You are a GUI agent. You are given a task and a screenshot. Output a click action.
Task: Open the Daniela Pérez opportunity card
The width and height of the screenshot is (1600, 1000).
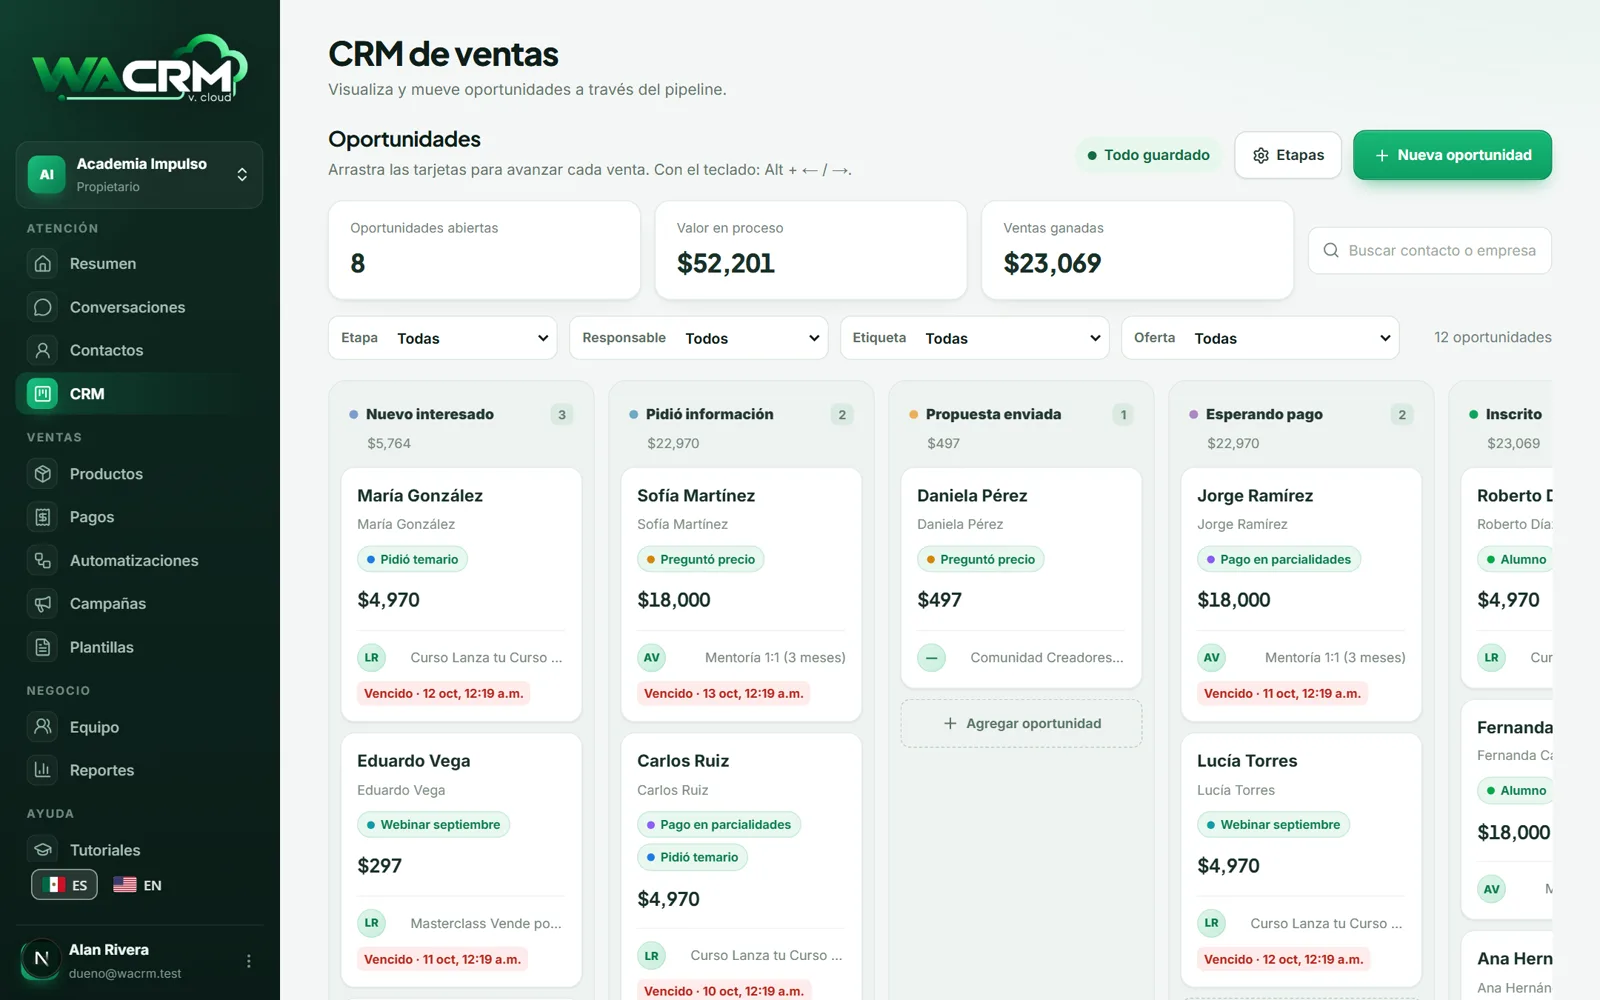coord(1021,578)
